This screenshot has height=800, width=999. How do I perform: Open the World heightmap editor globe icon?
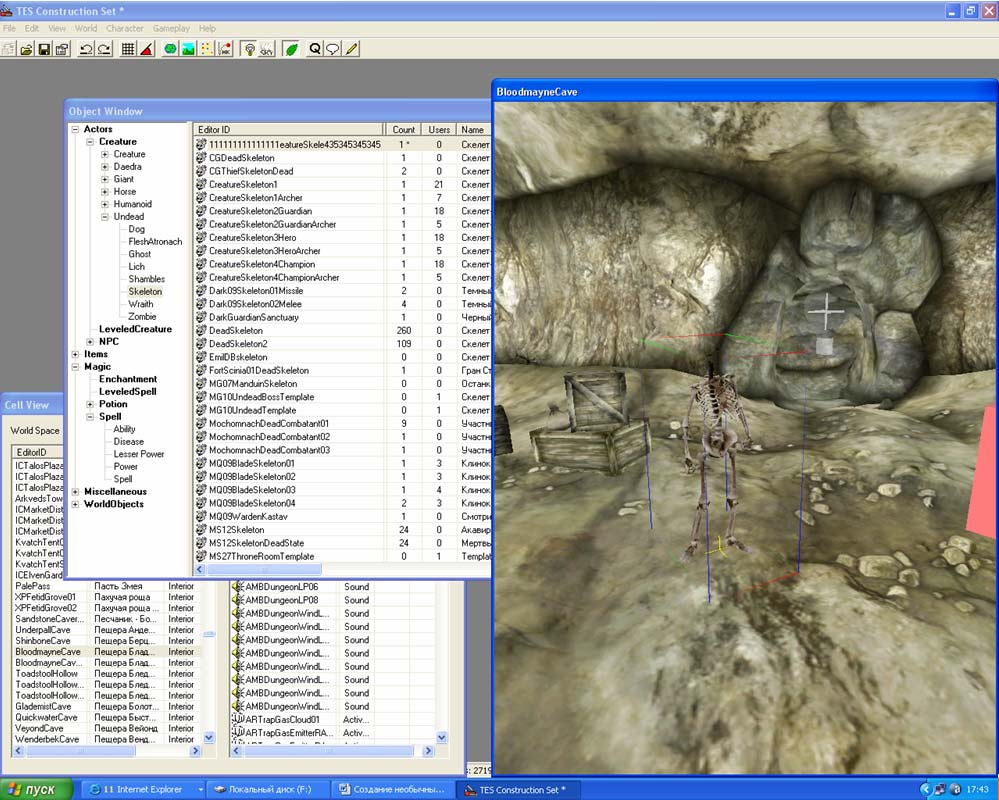[170, 49]
